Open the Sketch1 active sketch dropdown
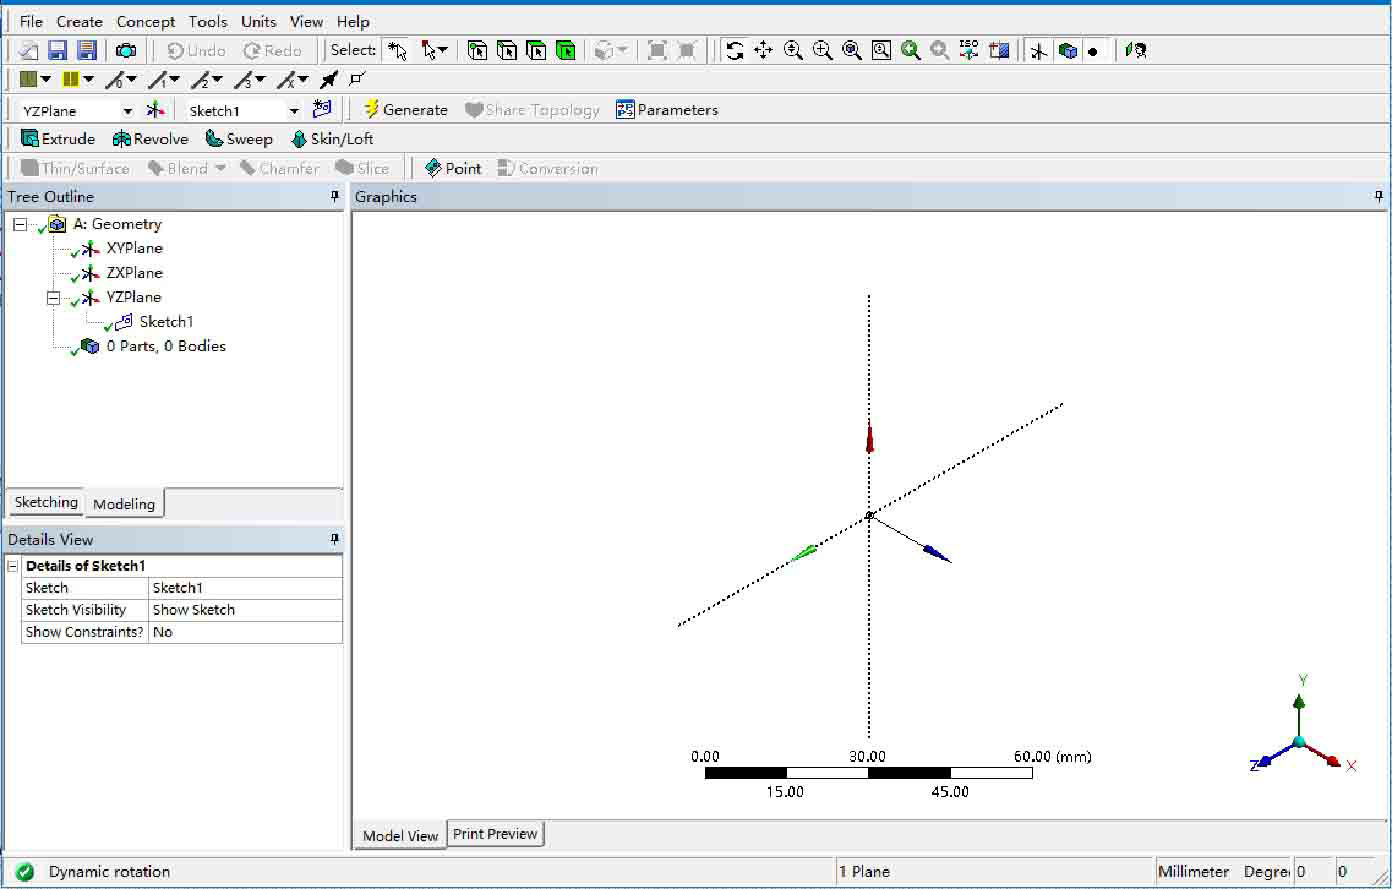 (x=293, y=111)
